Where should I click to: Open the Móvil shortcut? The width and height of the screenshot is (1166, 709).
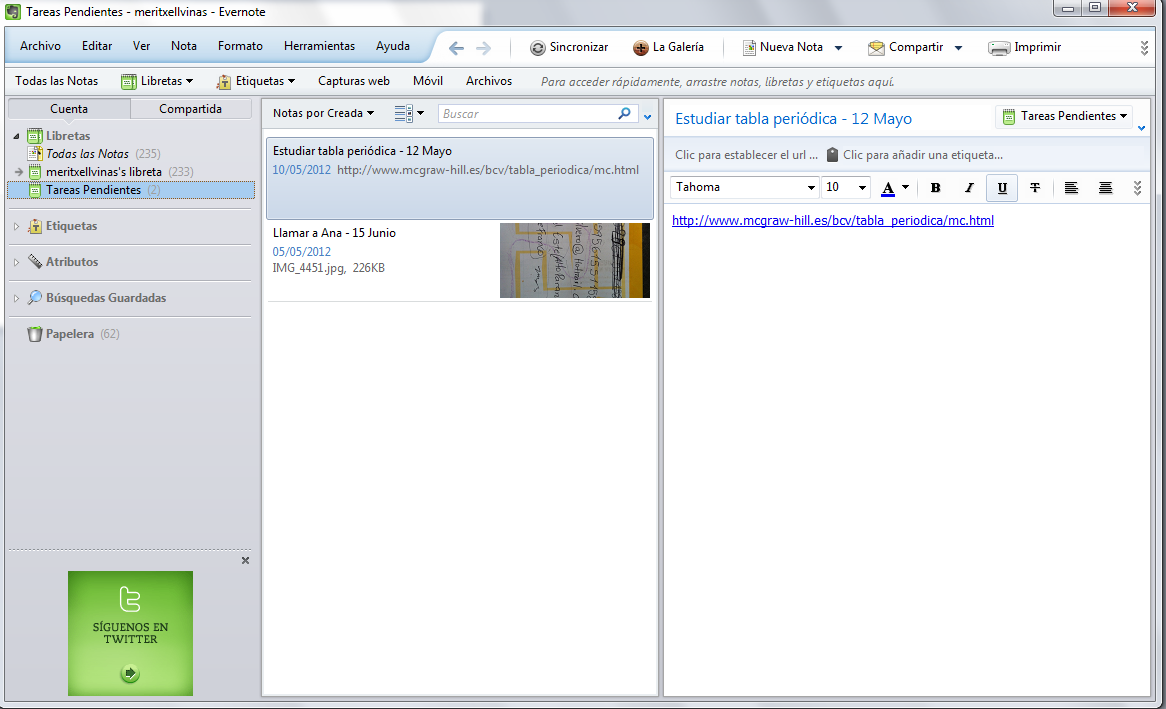tap(428, 81)
